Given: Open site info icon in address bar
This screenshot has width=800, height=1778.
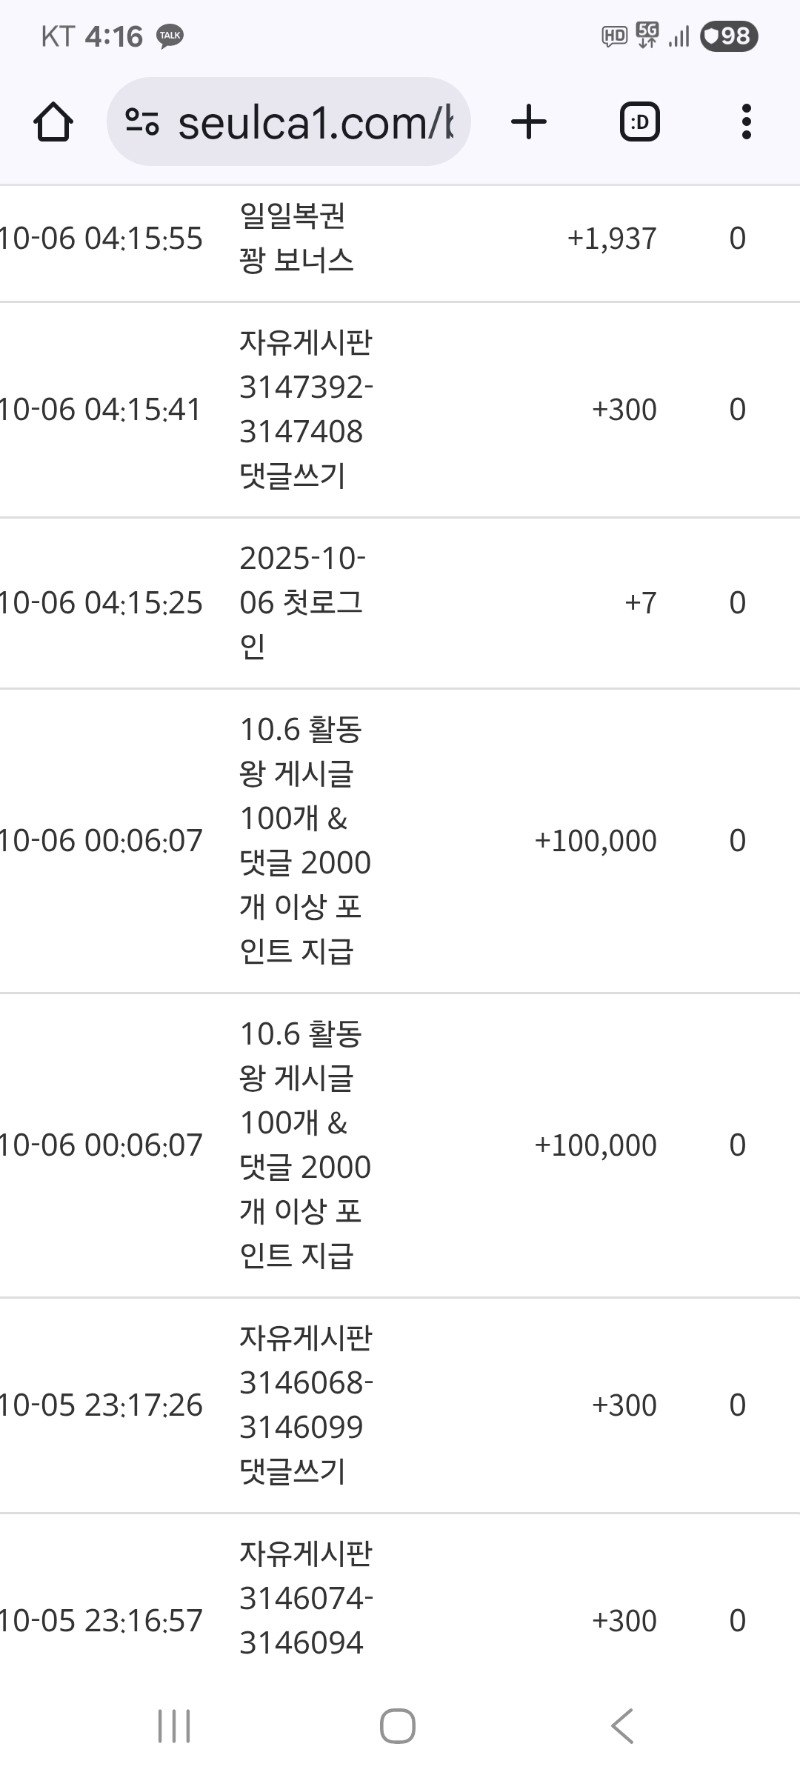Looking at the screenshot, I should 142,122.
